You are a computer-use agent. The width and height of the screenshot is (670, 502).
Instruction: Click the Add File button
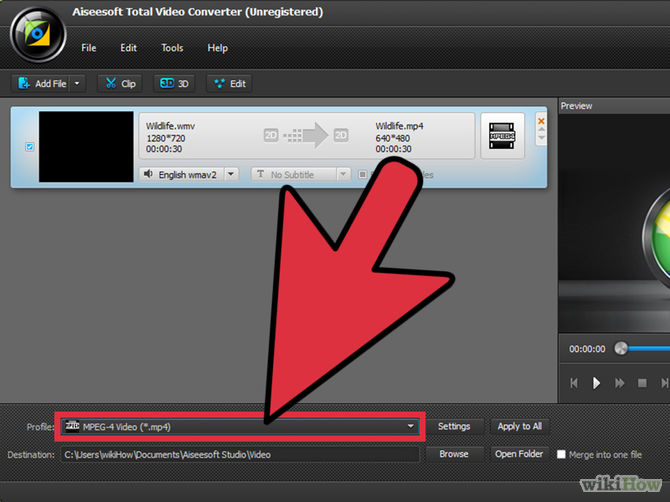click(41, 83)
